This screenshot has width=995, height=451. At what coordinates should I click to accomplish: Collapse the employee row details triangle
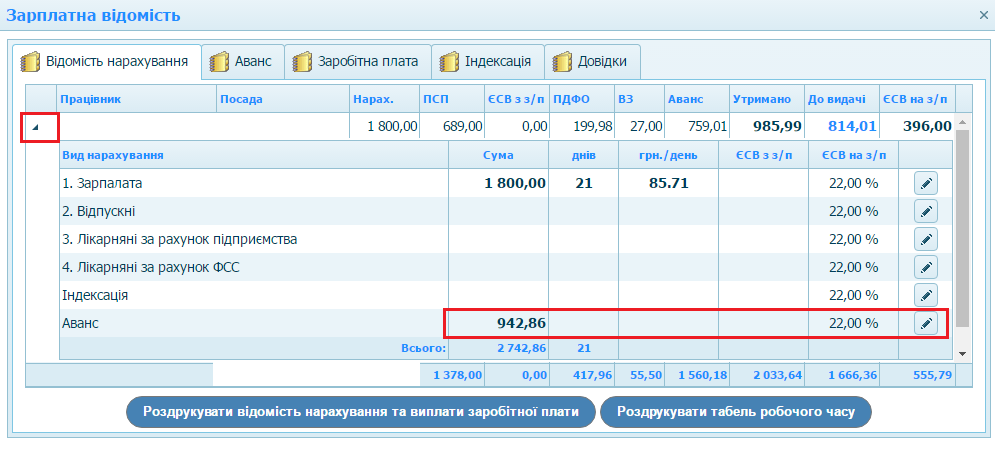(37, 127)
